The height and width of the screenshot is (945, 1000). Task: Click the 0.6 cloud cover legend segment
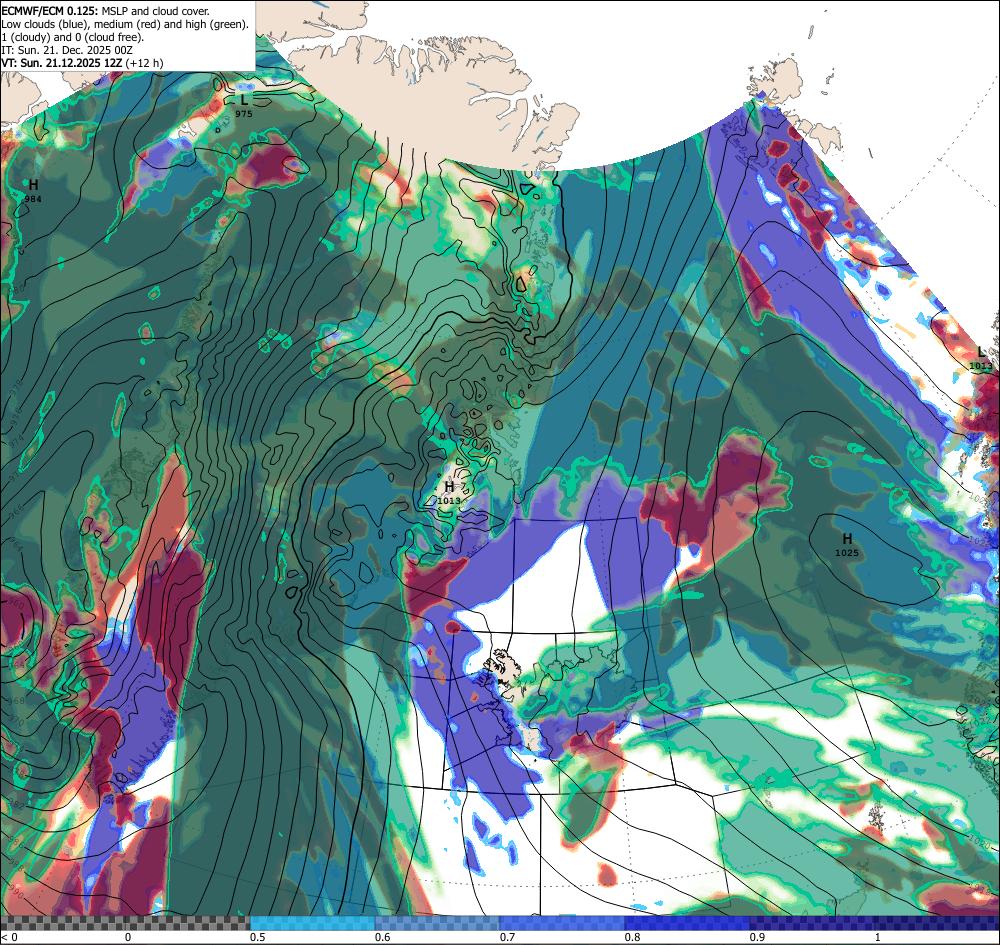pyautogui.click(x=438, y=923)
